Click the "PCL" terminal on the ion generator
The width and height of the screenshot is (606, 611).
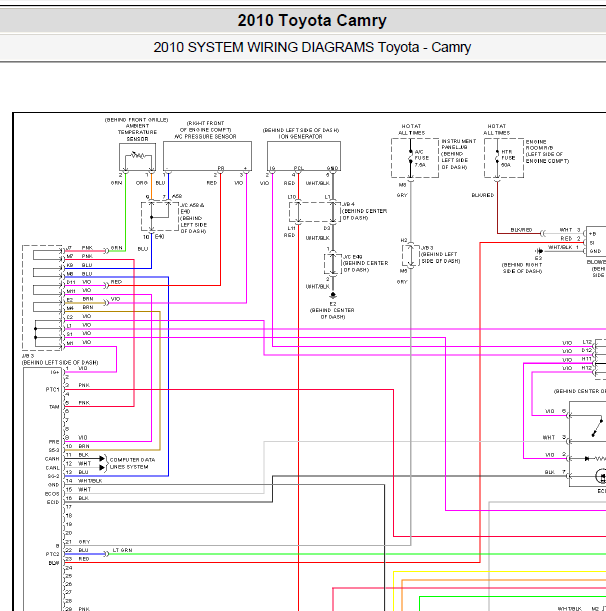(299, 168)
